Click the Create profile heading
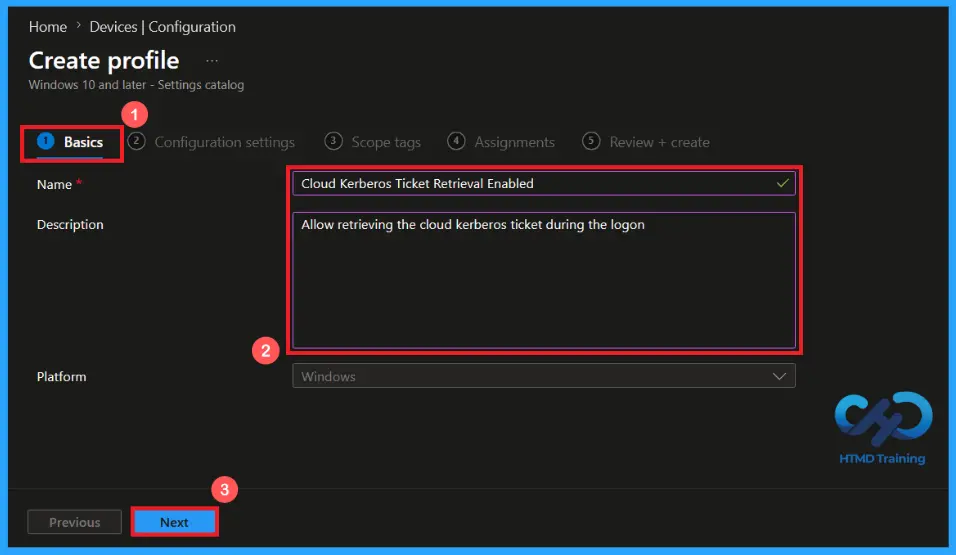Viewport: 956px width, 555px height. coord(104,60)
